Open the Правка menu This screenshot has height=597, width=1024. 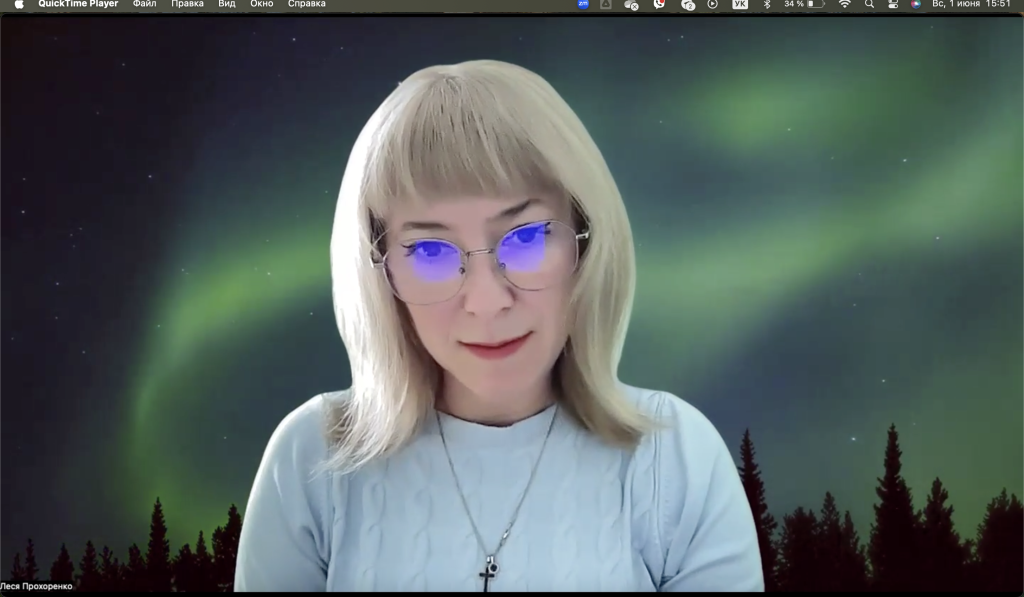(187, 4)
